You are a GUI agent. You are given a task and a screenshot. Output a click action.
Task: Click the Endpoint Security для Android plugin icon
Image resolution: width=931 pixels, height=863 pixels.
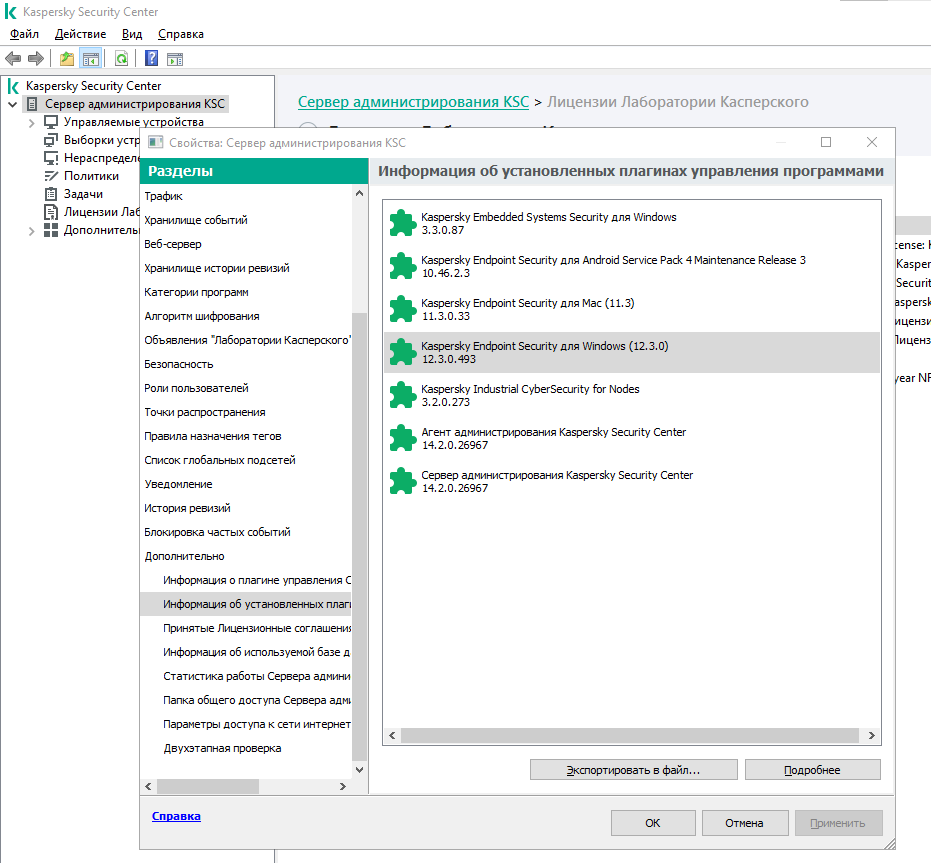coord(403,266)
